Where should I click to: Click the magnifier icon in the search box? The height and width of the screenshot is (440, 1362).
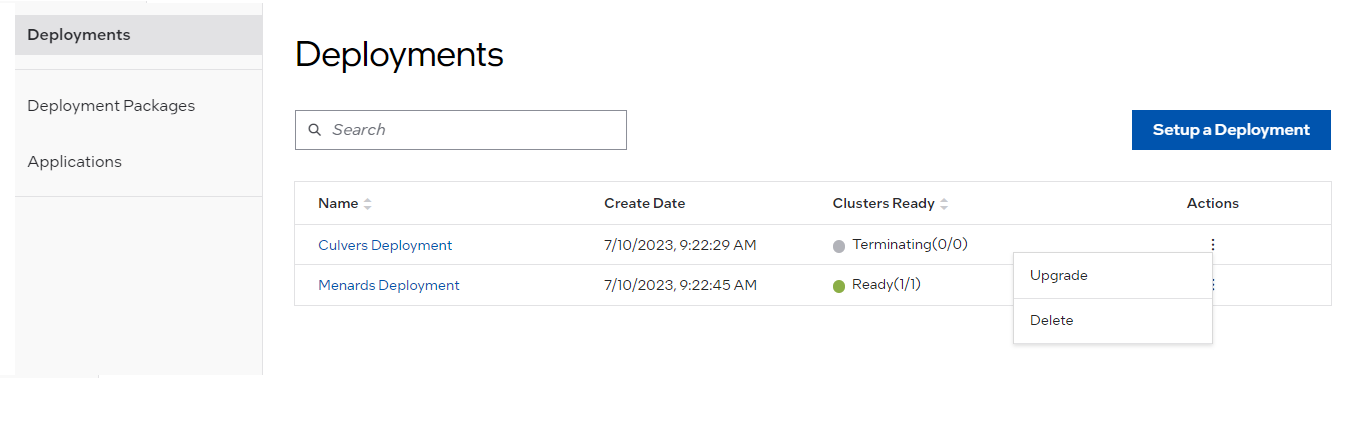tap(315, 130)
